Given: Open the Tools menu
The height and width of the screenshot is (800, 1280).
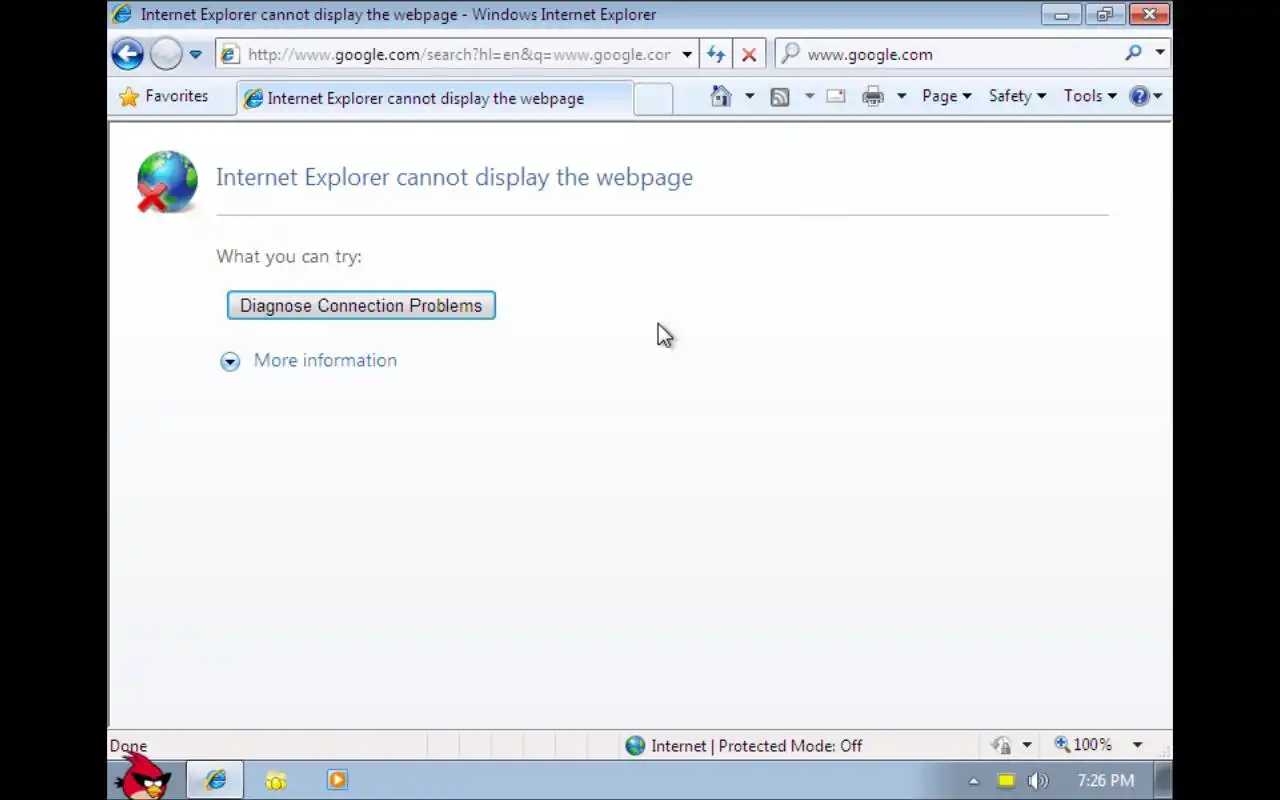Looking at the screenshot, I should pos(1090,96).
